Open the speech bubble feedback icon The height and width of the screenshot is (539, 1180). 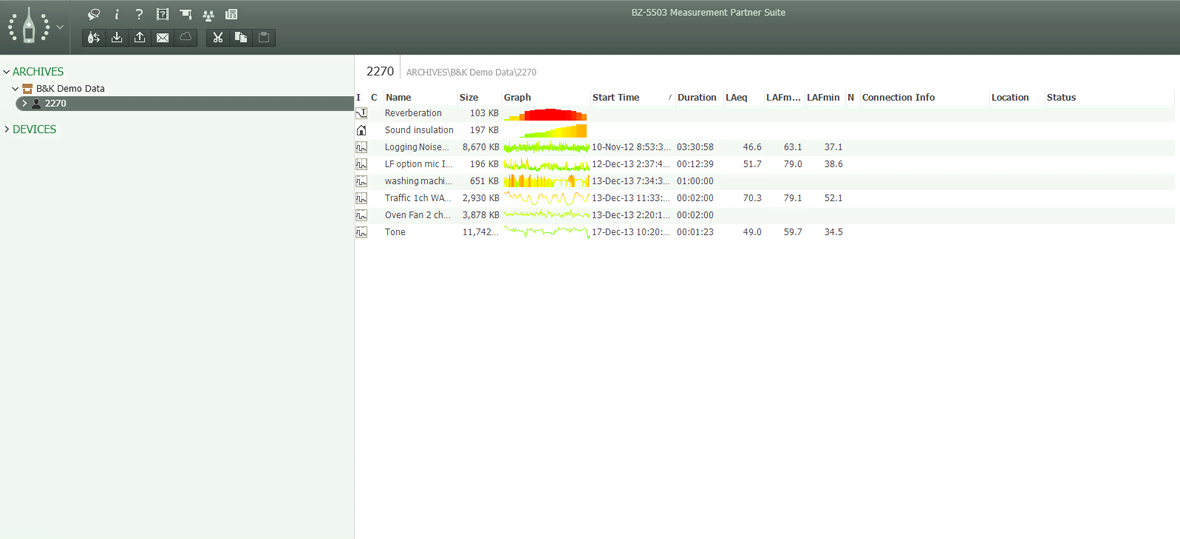pos(94,14)
